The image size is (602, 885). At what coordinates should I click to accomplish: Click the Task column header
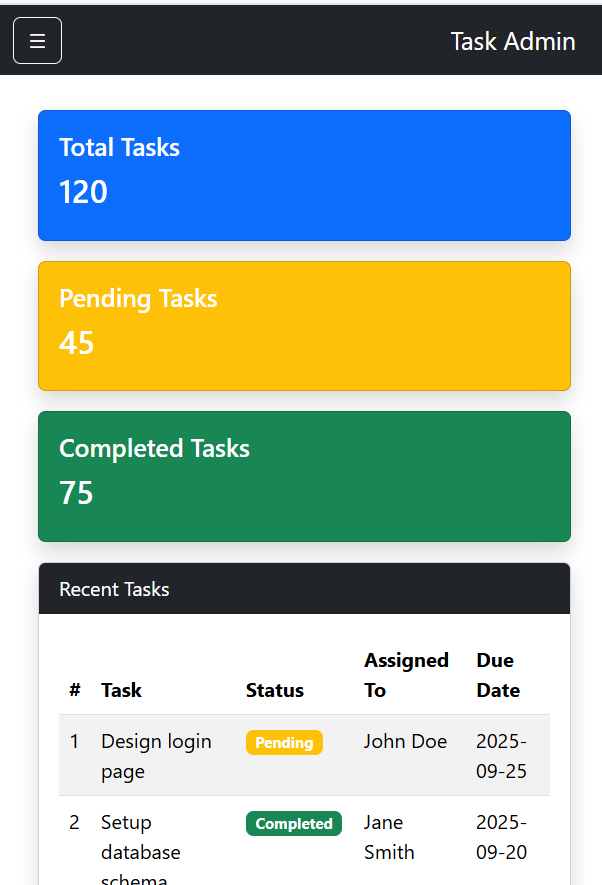[121, 690]
